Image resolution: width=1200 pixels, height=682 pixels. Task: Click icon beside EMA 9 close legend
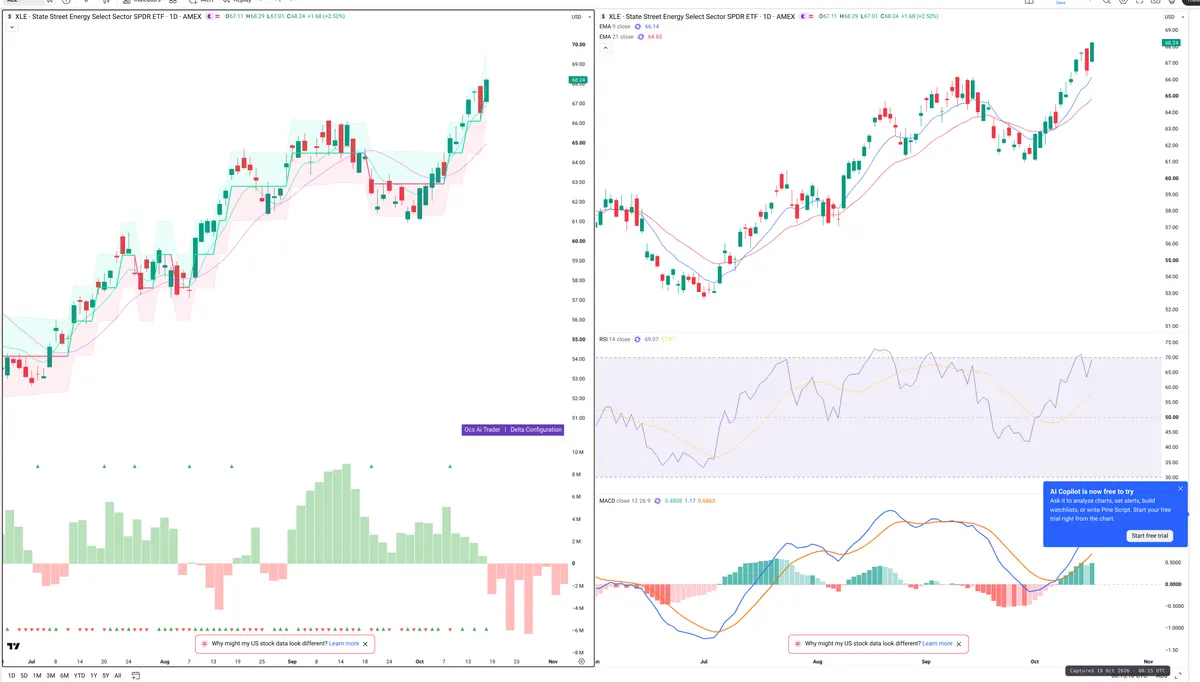(x=639, y=27)
